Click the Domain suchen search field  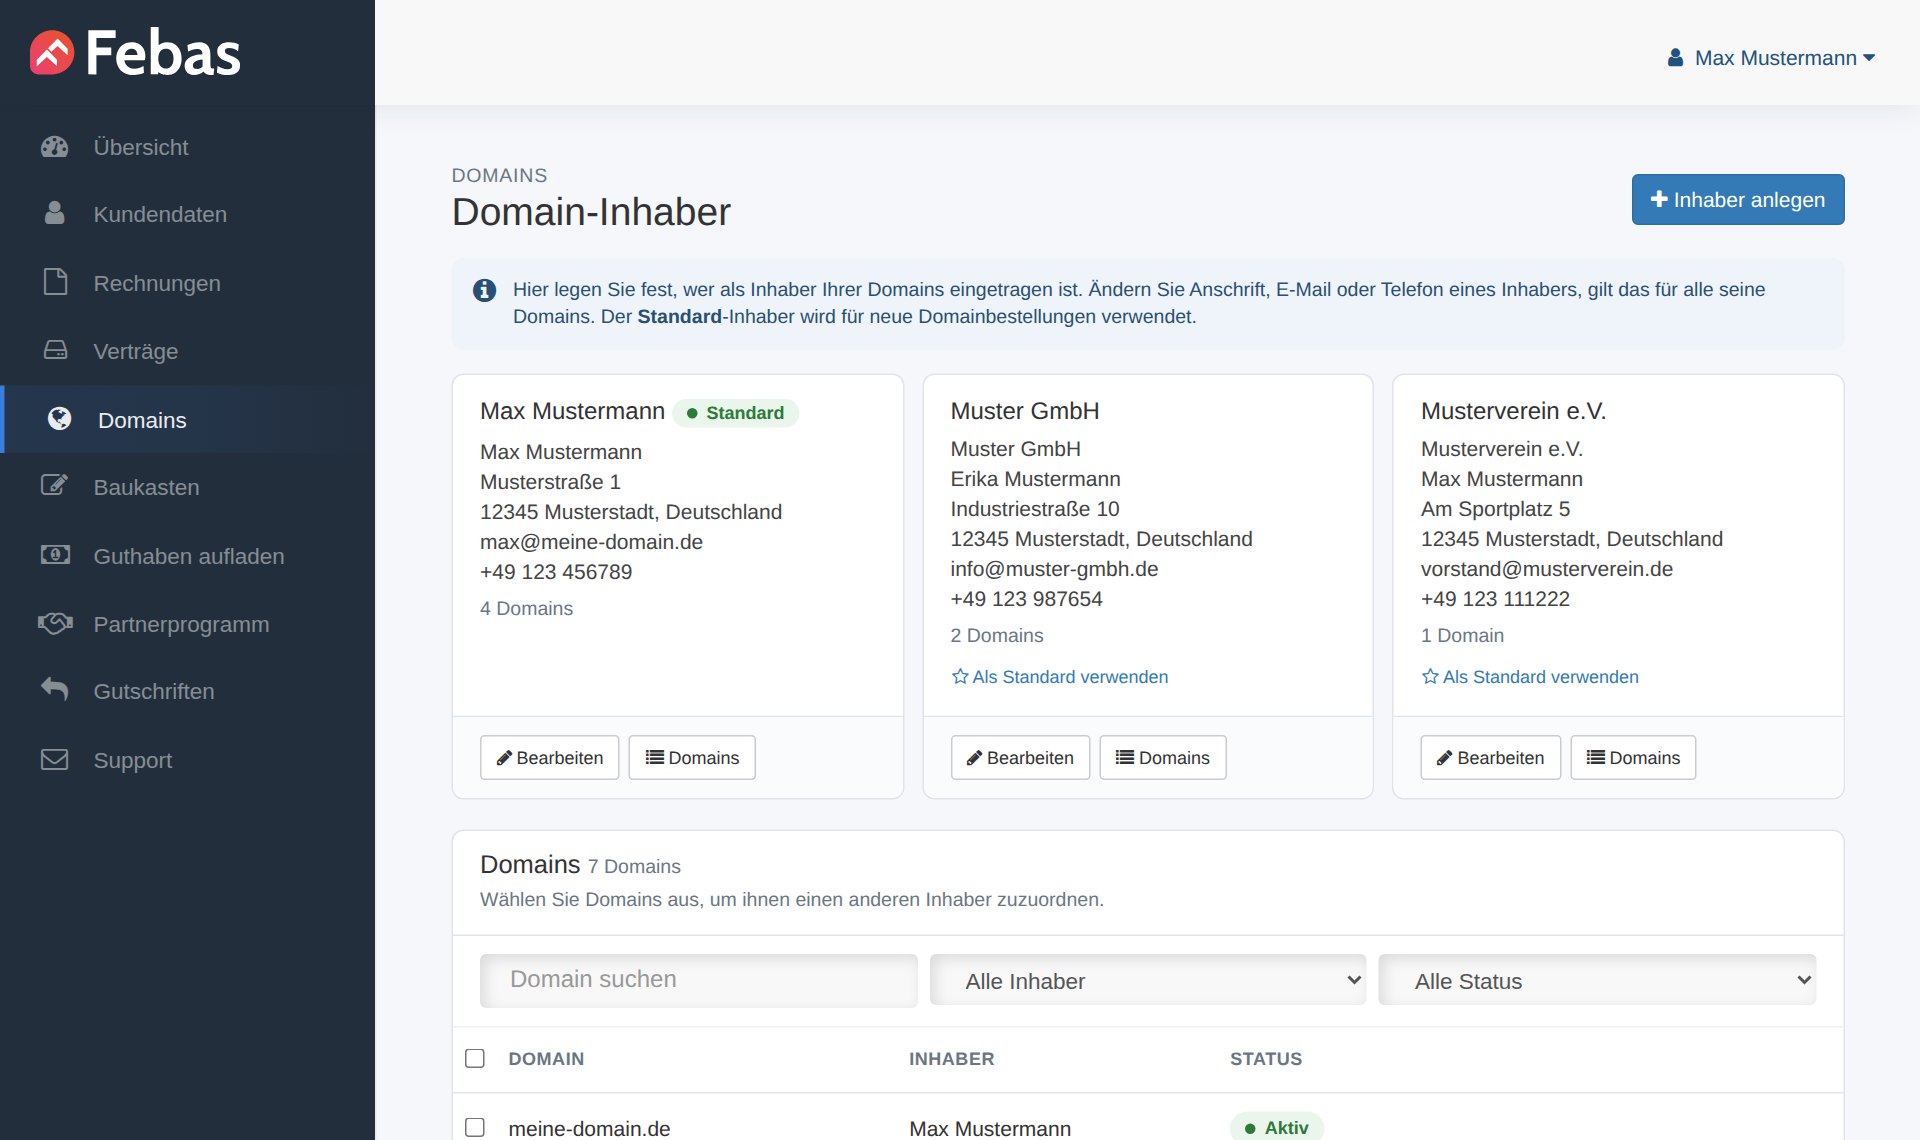click(x=699, y=980)
